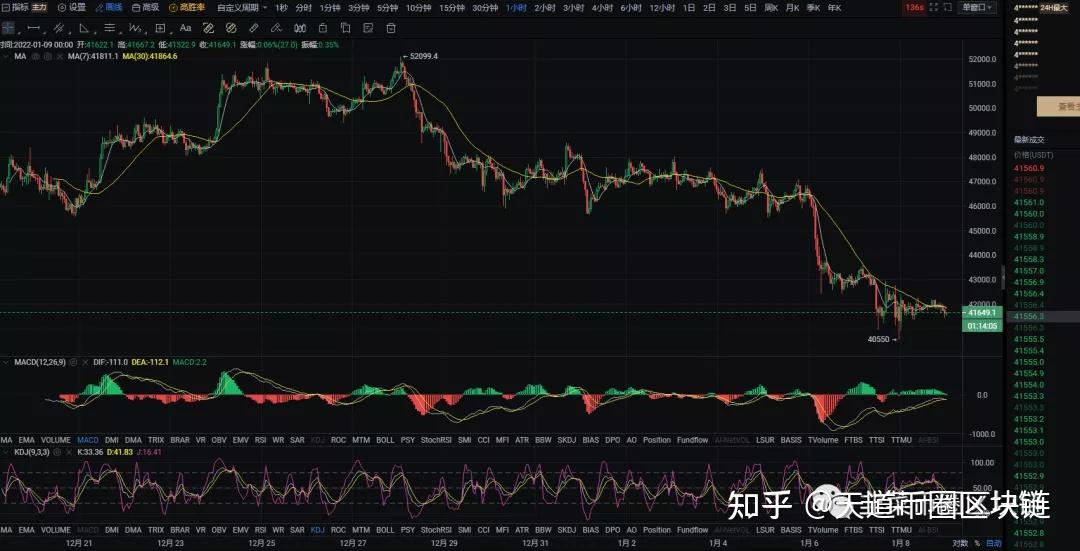The width and height of the screenshot is (1080, 551).
Task: Toggle 自动 auto scale
Action: 994,543
